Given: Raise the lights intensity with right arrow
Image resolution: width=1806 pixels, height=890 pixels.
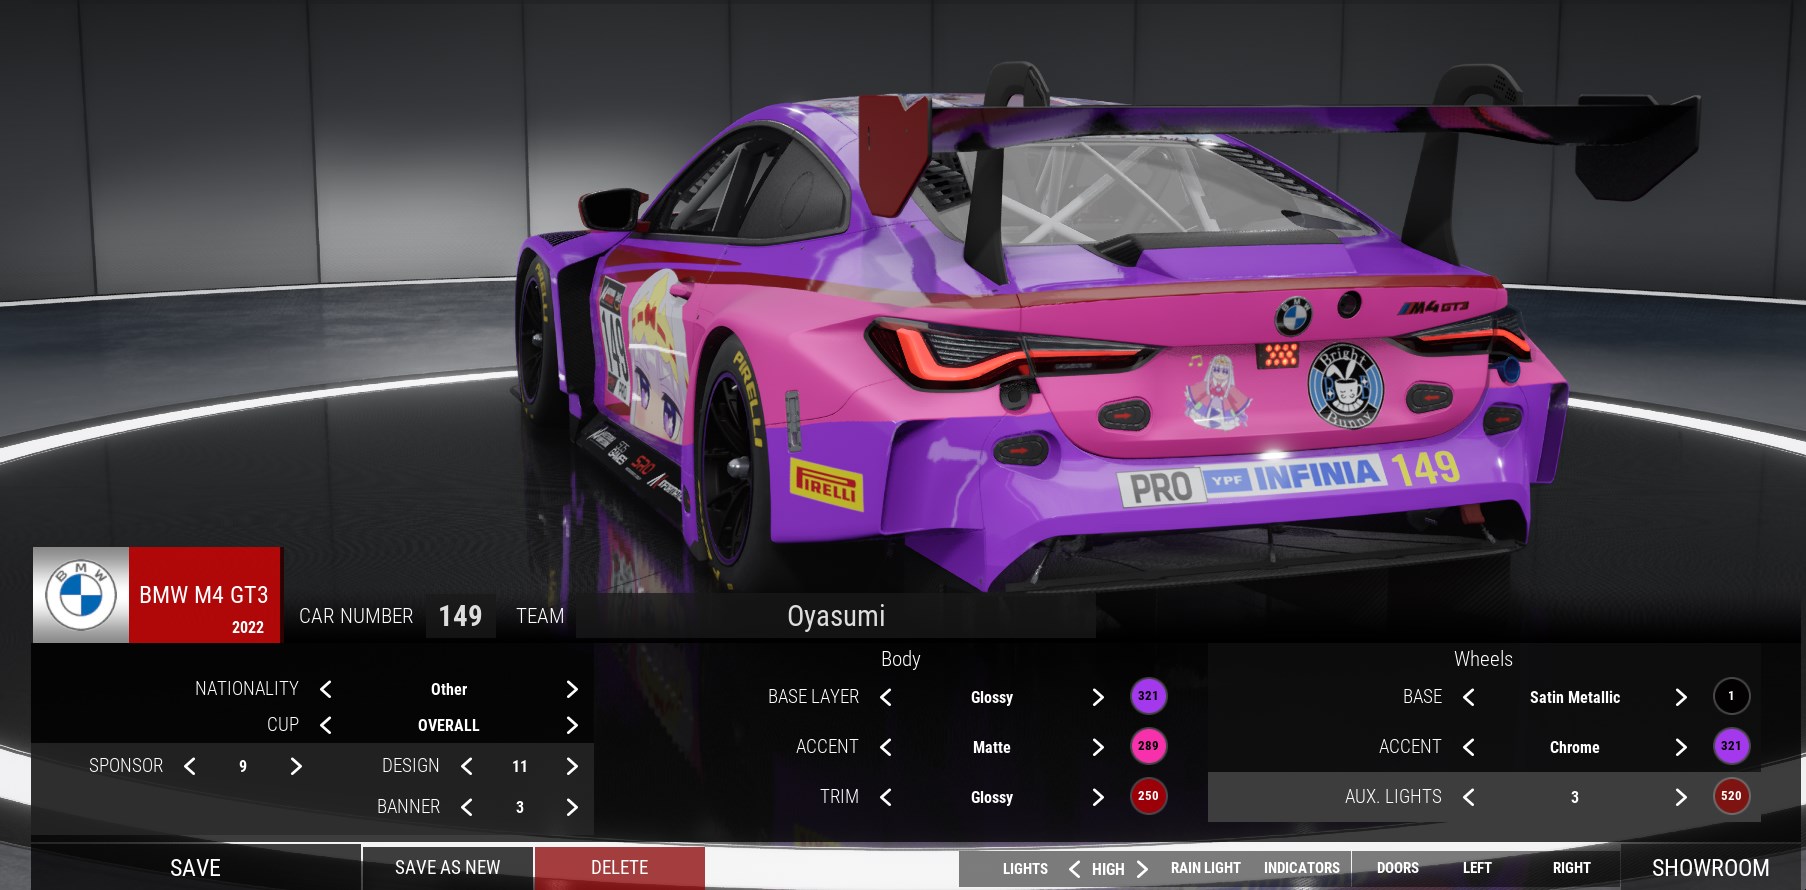Looking at the screenshot, I should coord(1142,869).
